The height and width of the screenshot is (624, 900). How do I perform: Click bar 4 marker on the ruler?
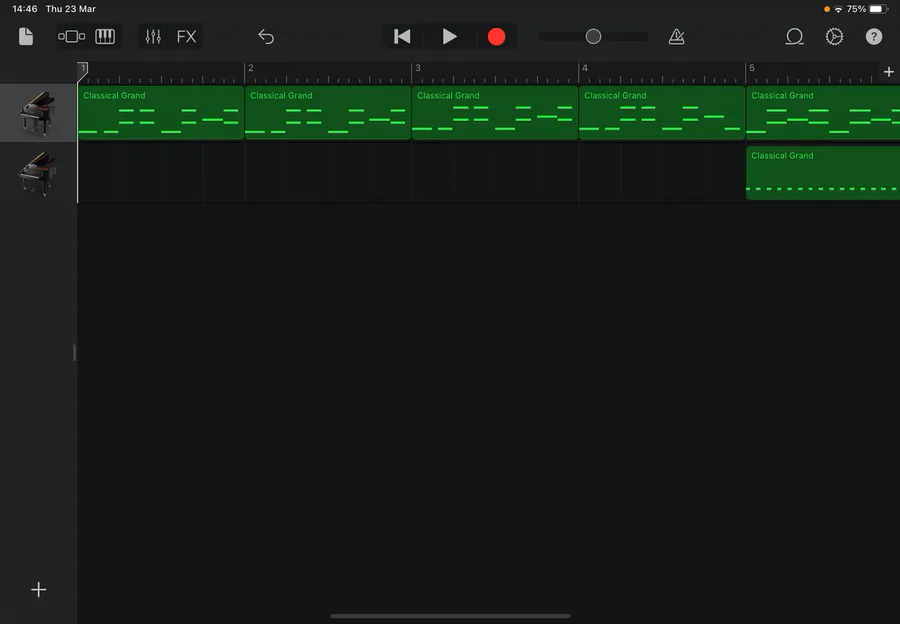tap(584, 68)
